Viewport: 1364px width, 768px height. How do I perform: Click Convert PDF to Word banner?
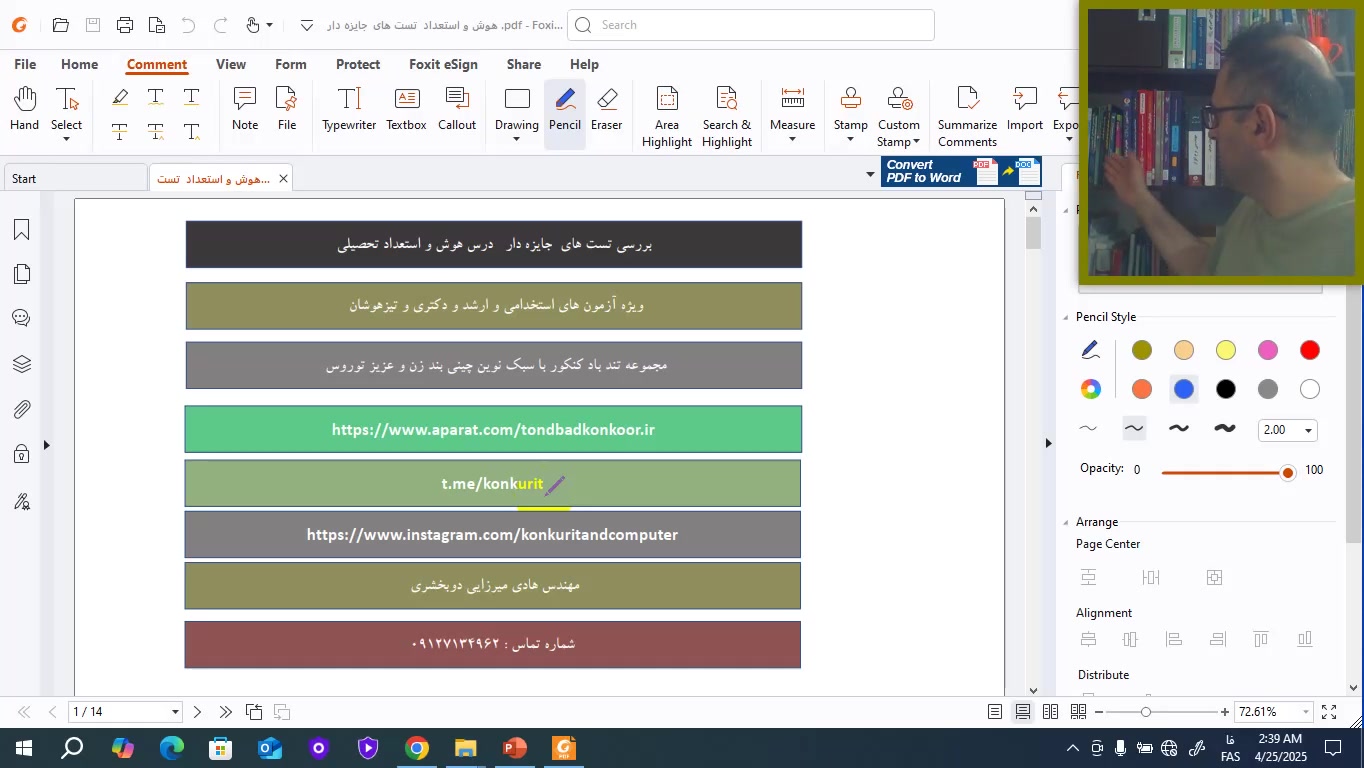coord(961,172)
